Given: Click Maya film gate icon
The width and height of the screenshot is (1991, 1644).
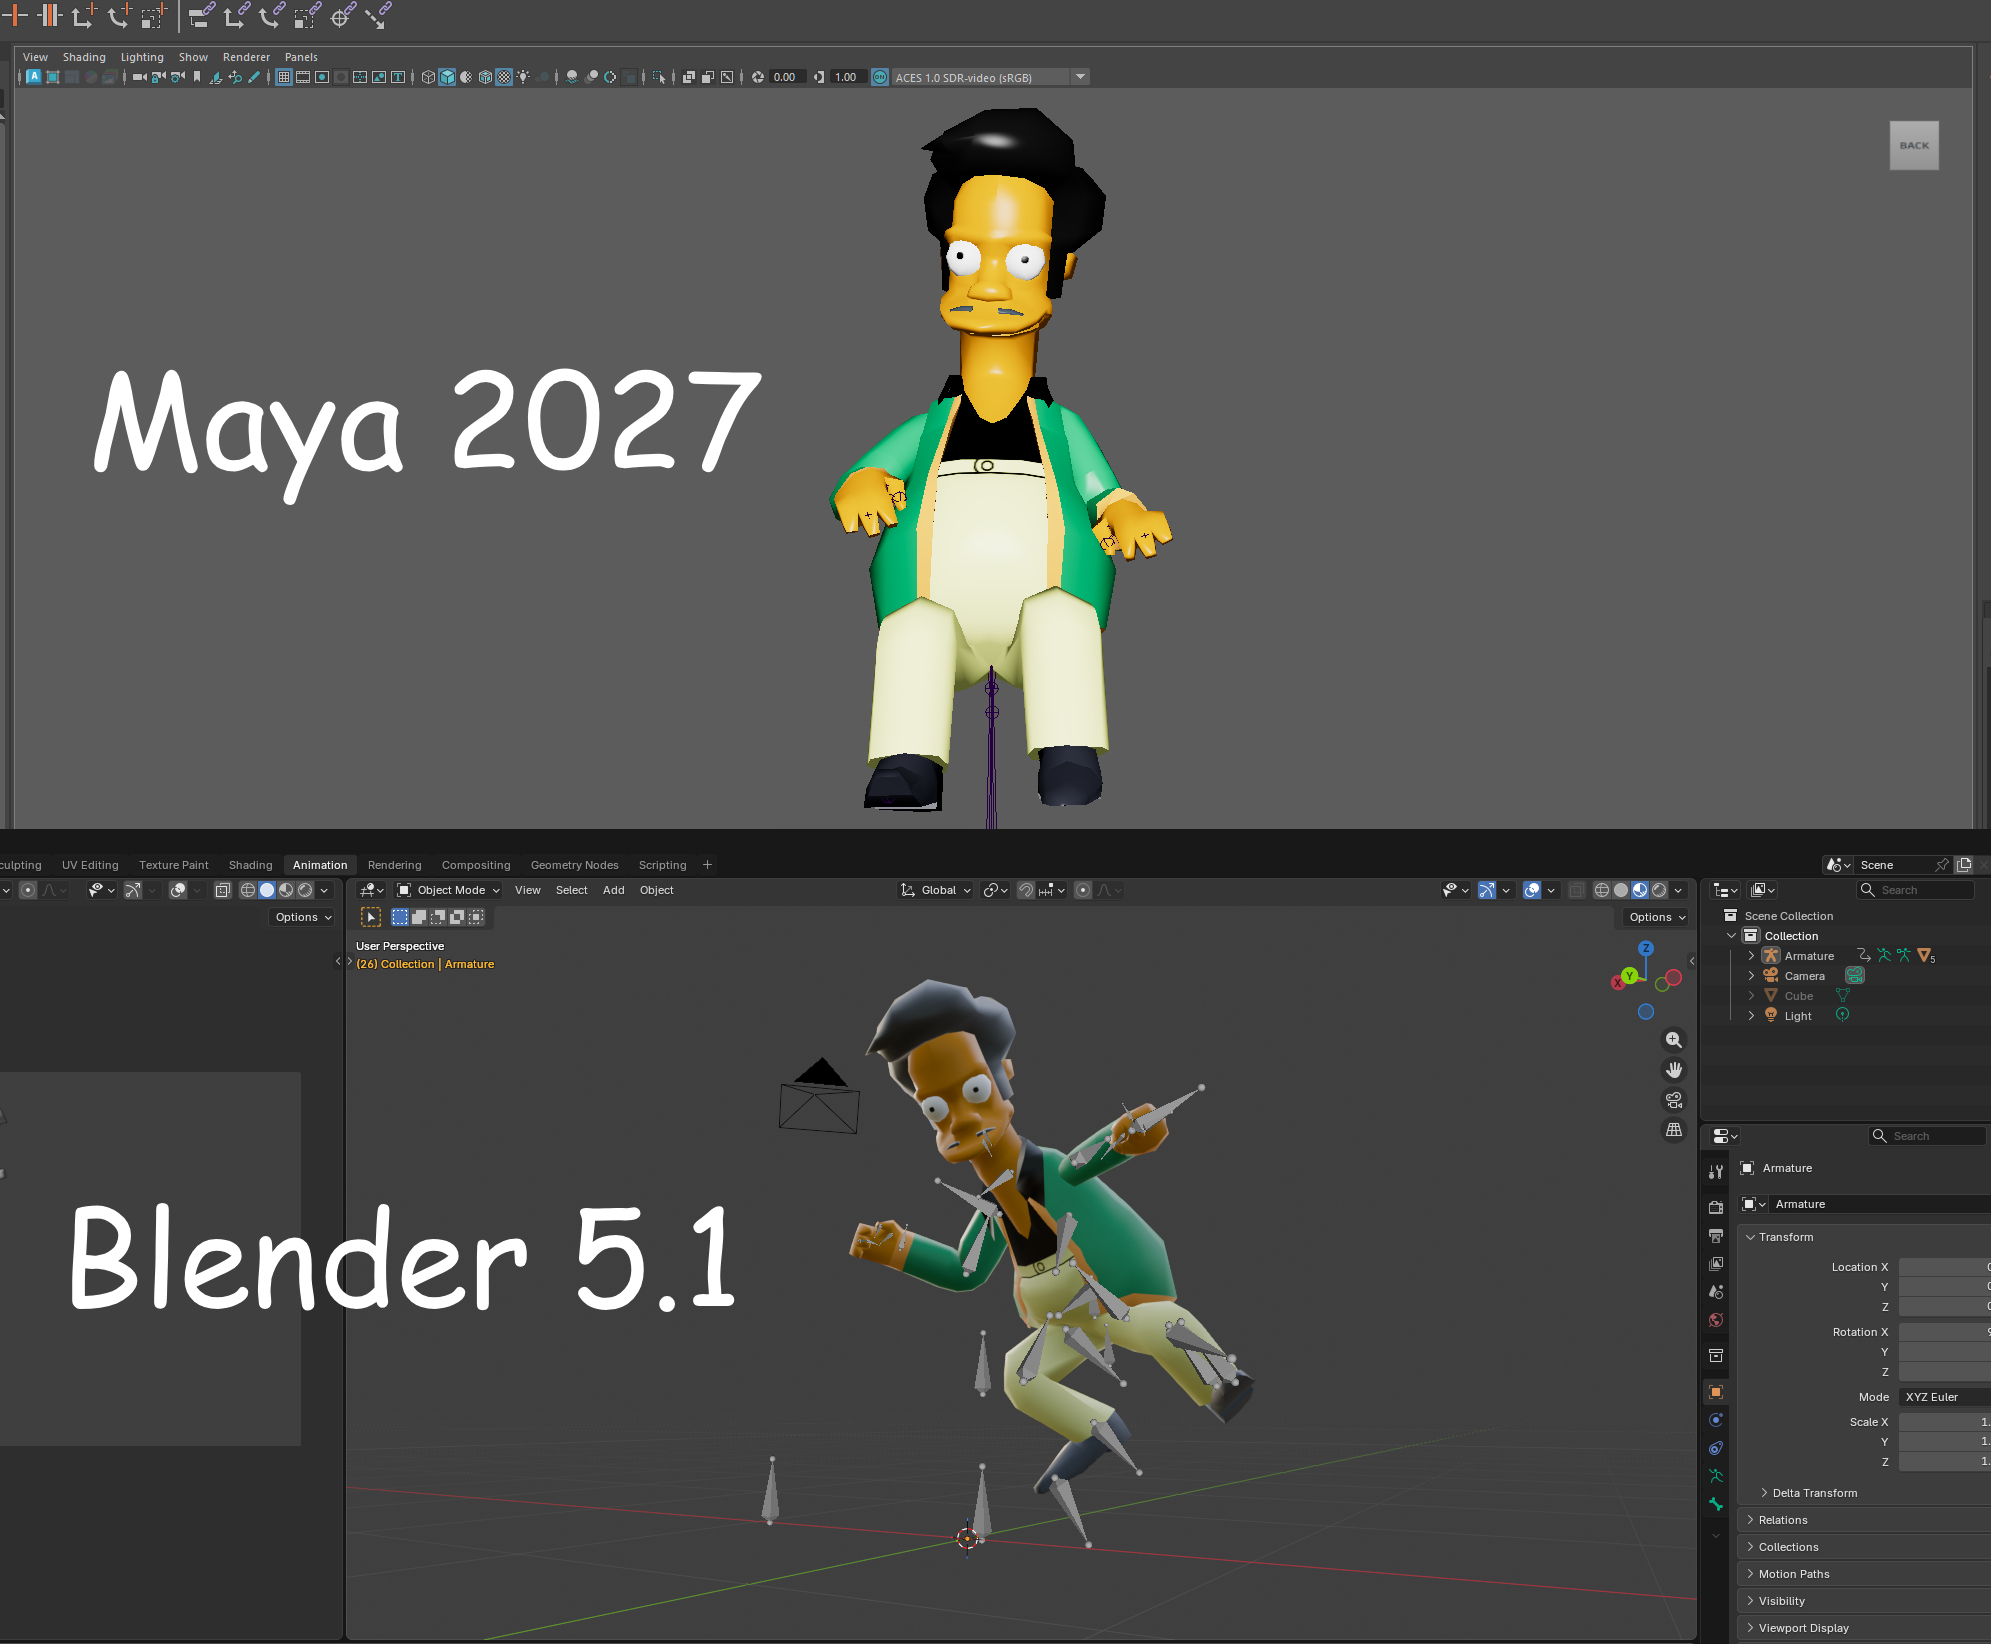Looking at the screenshot, I should (x=302, y=77).
